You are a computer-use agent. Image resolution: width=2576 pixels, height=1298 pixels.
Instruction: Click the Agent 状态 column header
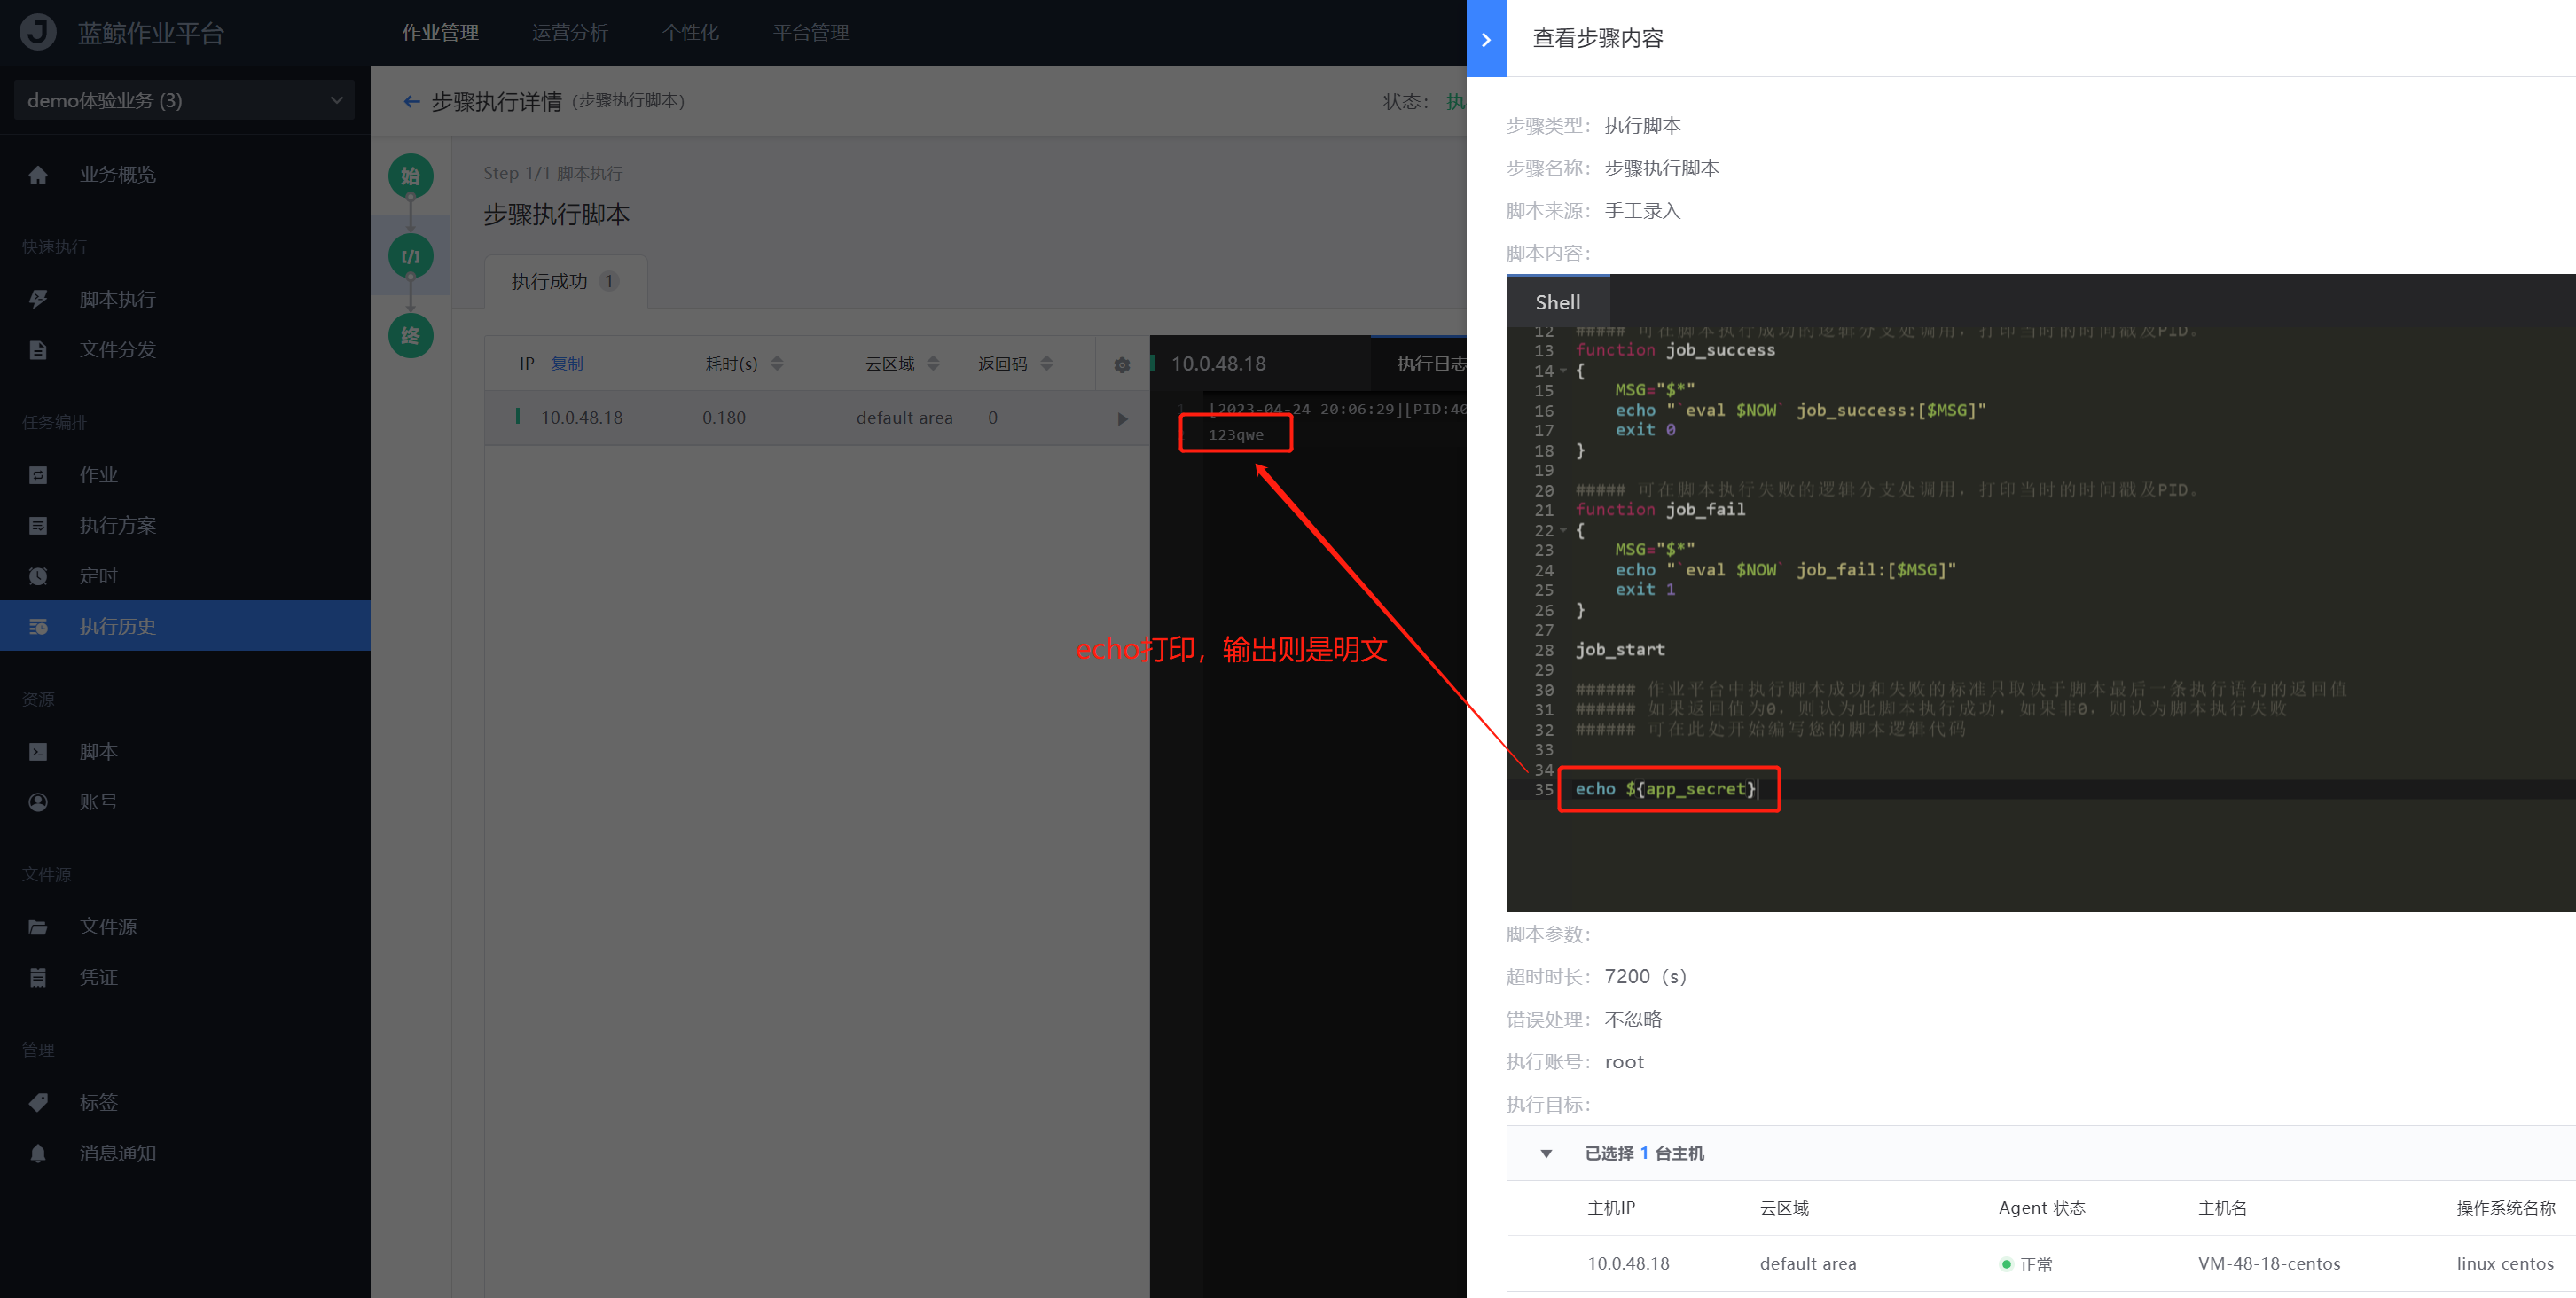click(x=2042, y=1208)
